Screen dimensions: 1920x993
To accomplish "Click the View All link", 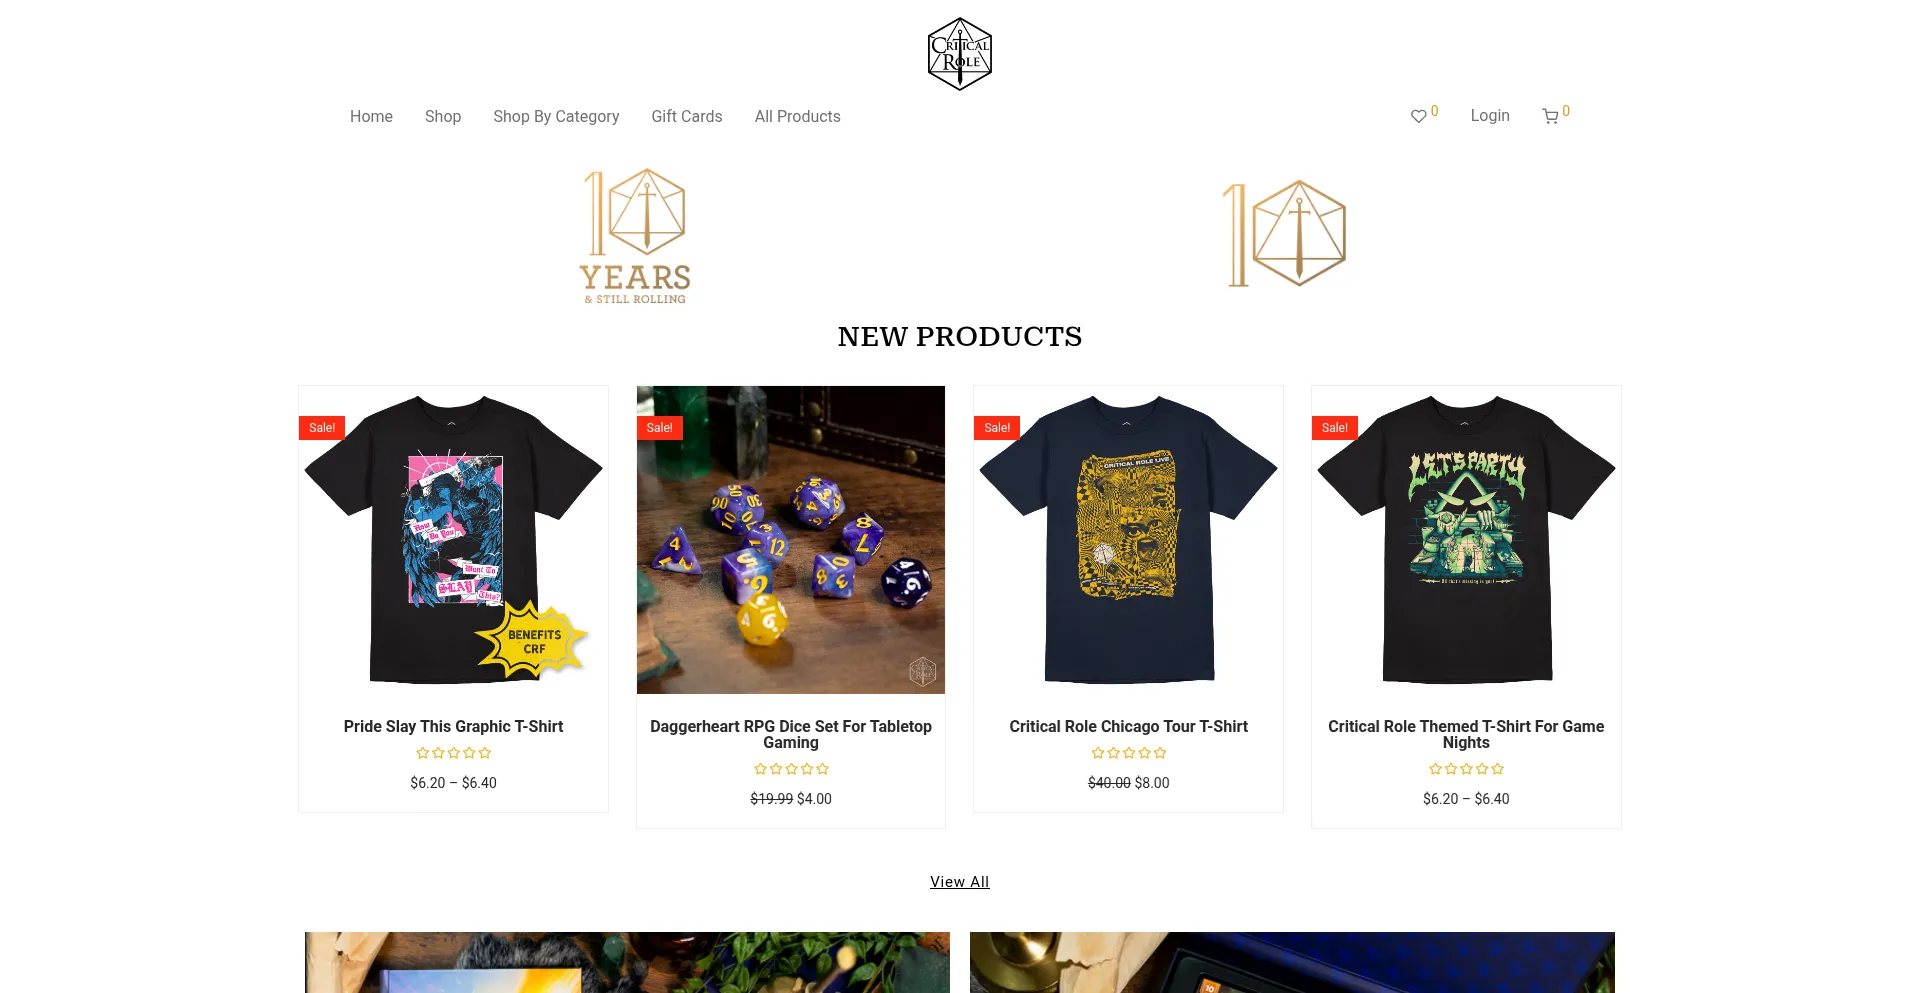I will point(960,882).
